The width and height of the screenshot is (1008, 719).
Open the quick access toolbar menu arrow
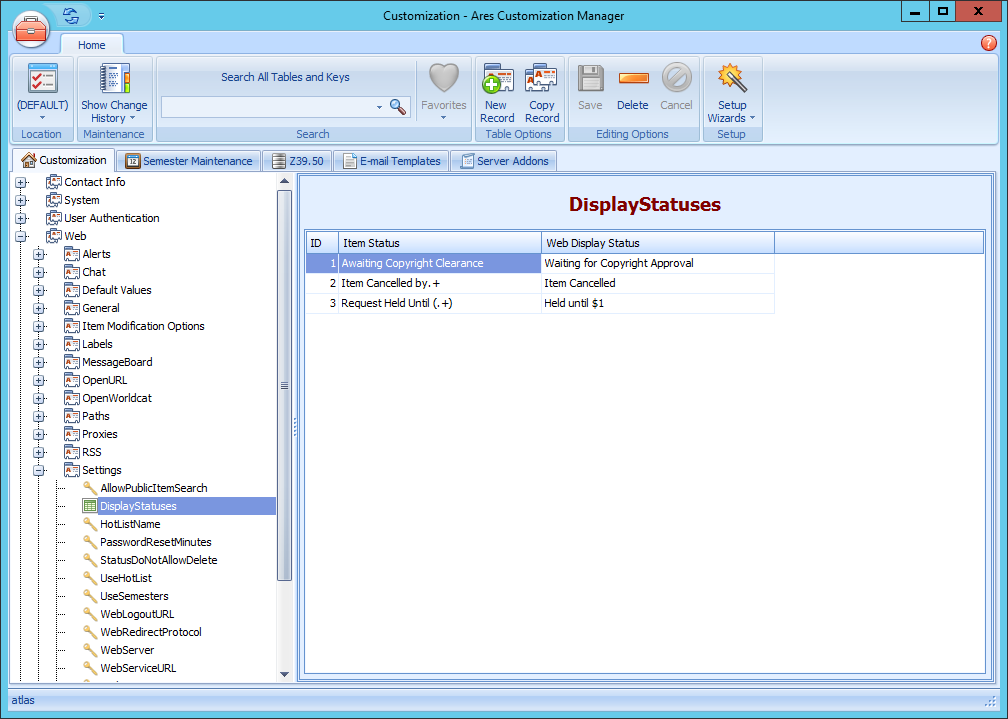pyautogui.click(x=101, y=15)
